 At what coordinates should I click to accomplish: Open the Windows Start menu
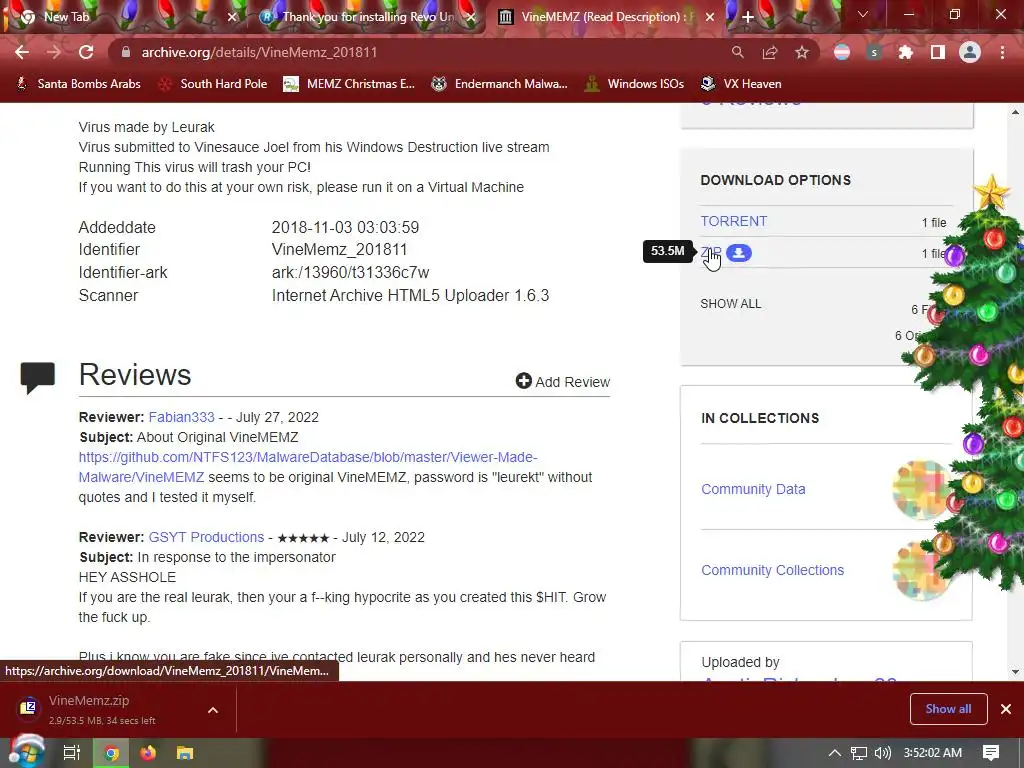(x=26, y=753)
